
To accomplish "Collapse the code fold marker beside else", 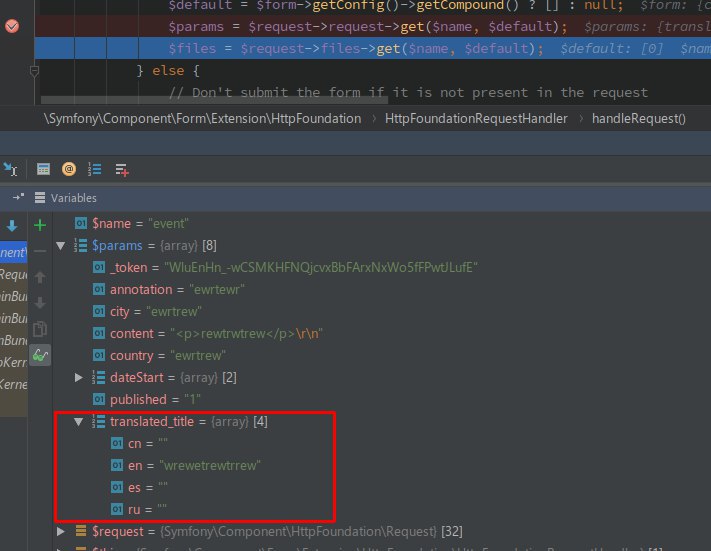I will [34, 71].
